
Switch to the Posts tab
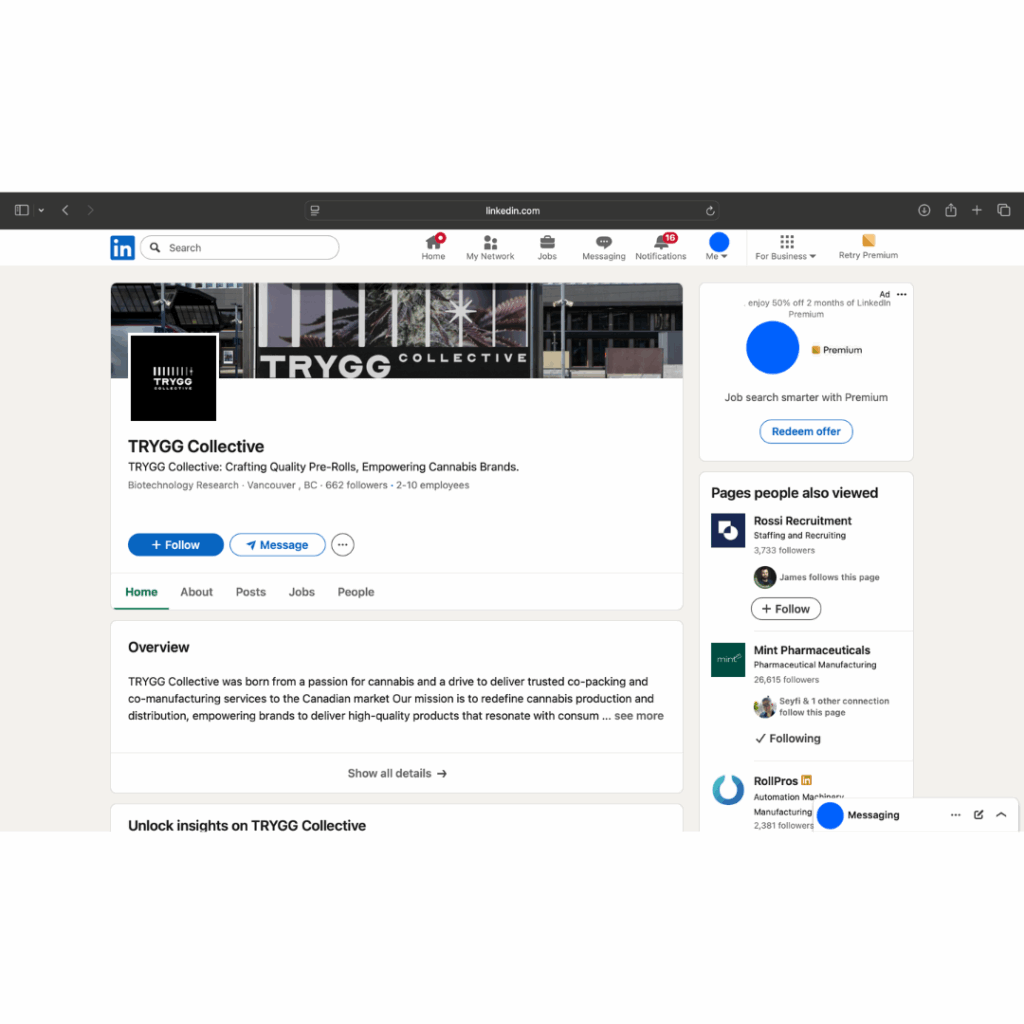pos(251,592)
